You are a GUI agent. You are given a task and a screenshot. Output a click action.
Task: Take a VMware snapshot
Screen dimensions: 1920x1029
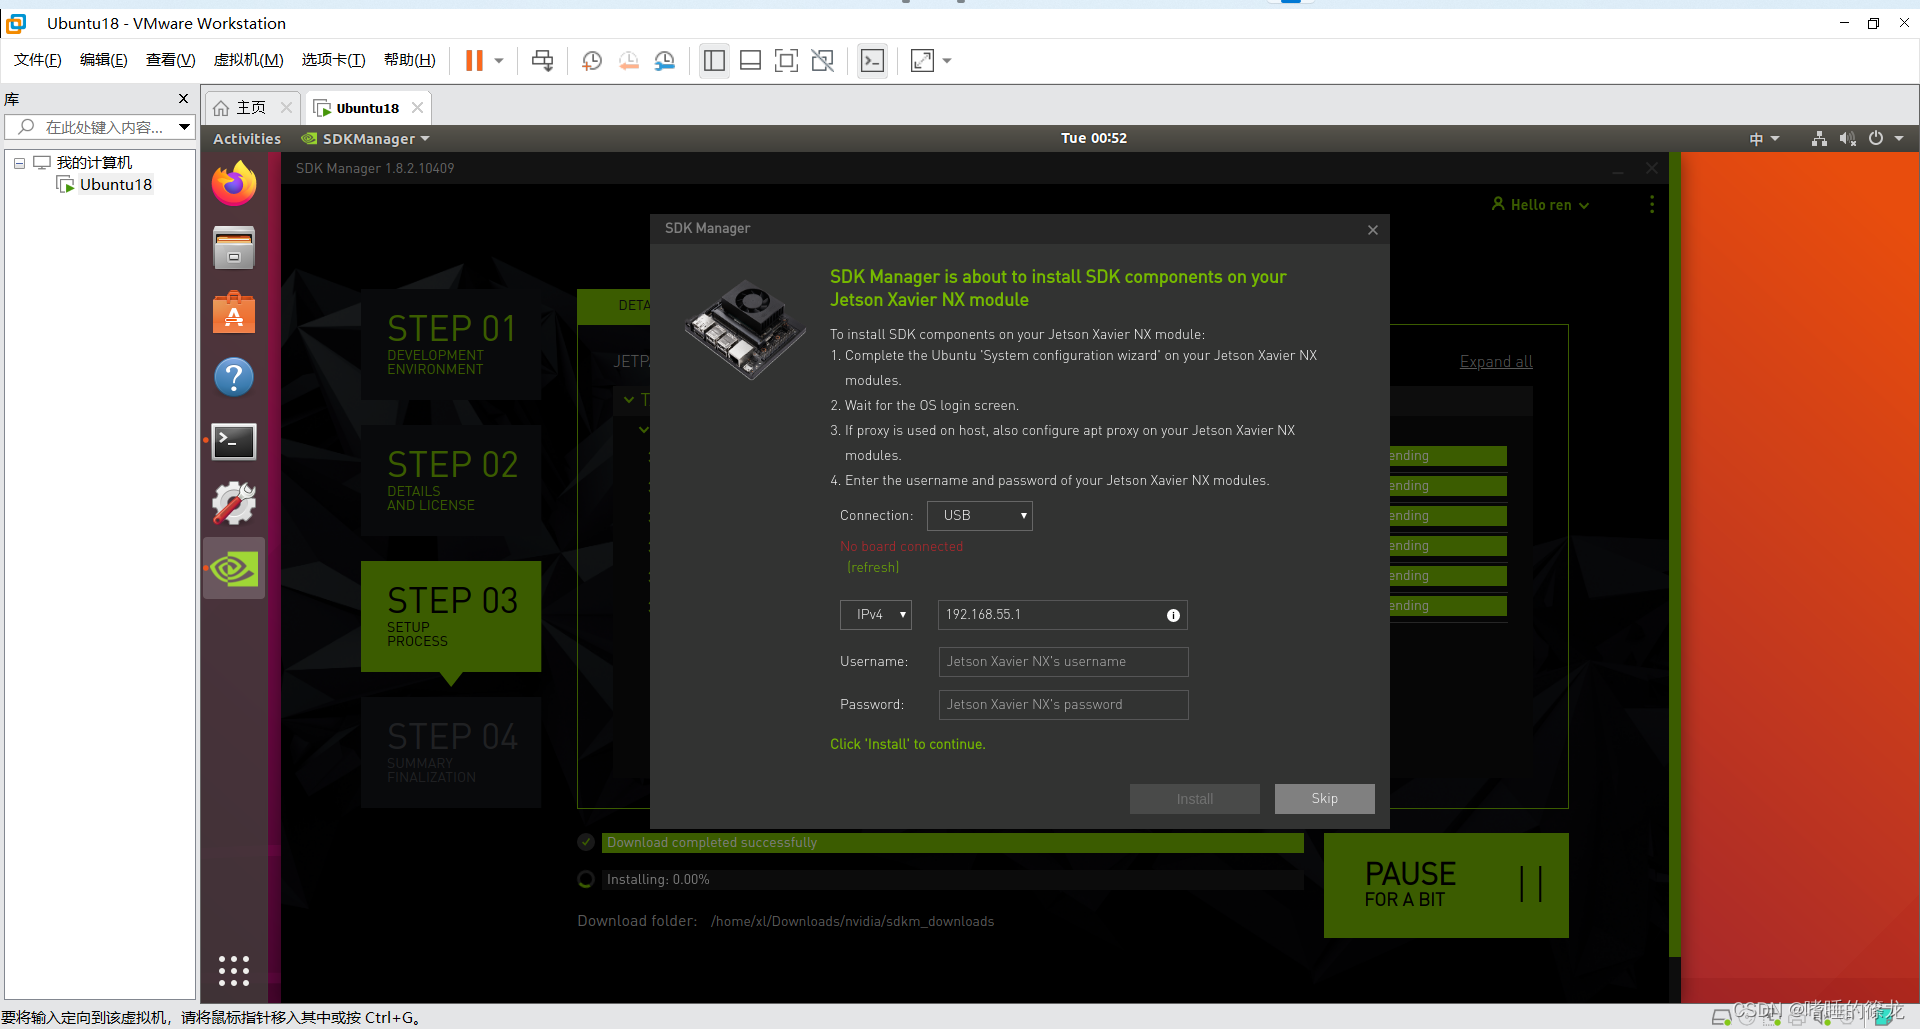point(592,61)
